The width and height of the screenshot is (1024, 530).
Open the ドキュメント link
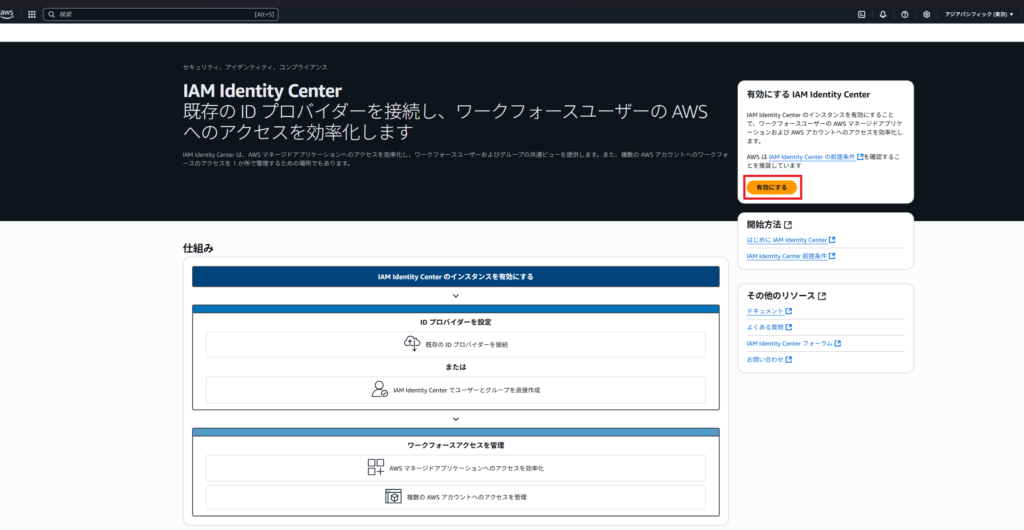769,311
